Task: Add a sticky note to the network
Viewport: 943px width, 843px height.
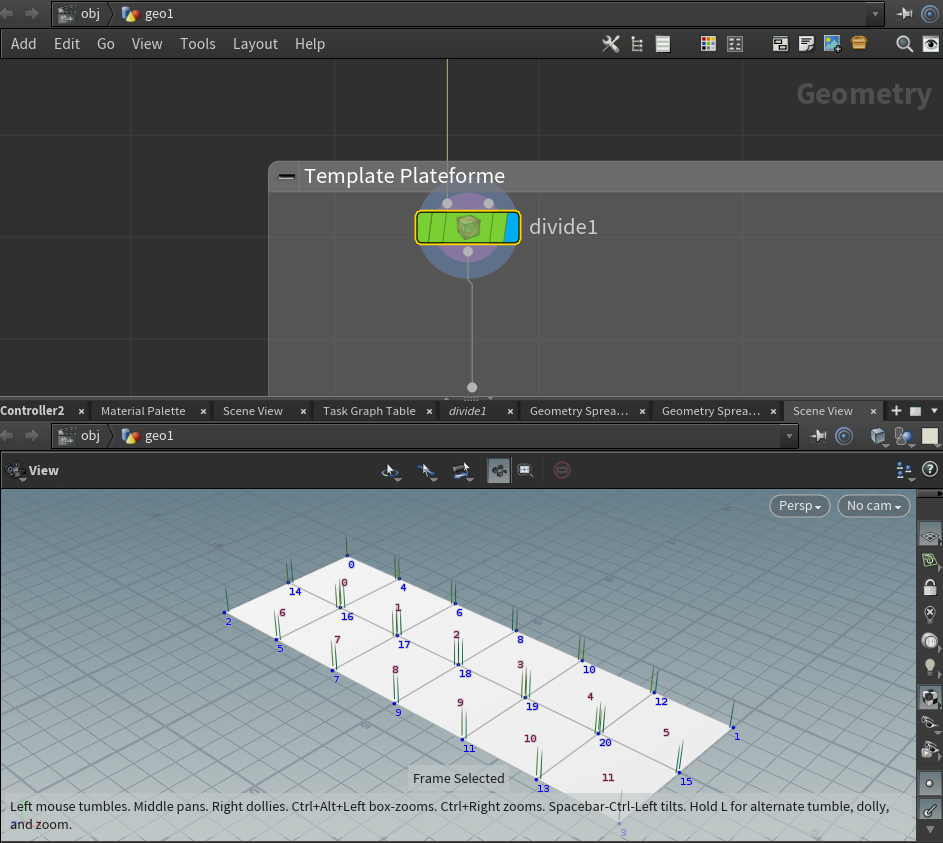Action: coord(807,44)
